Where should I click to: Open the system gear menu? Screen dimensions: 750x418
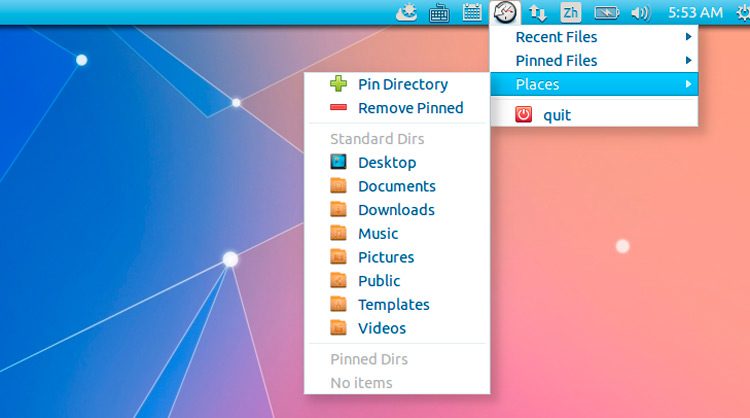743,13
